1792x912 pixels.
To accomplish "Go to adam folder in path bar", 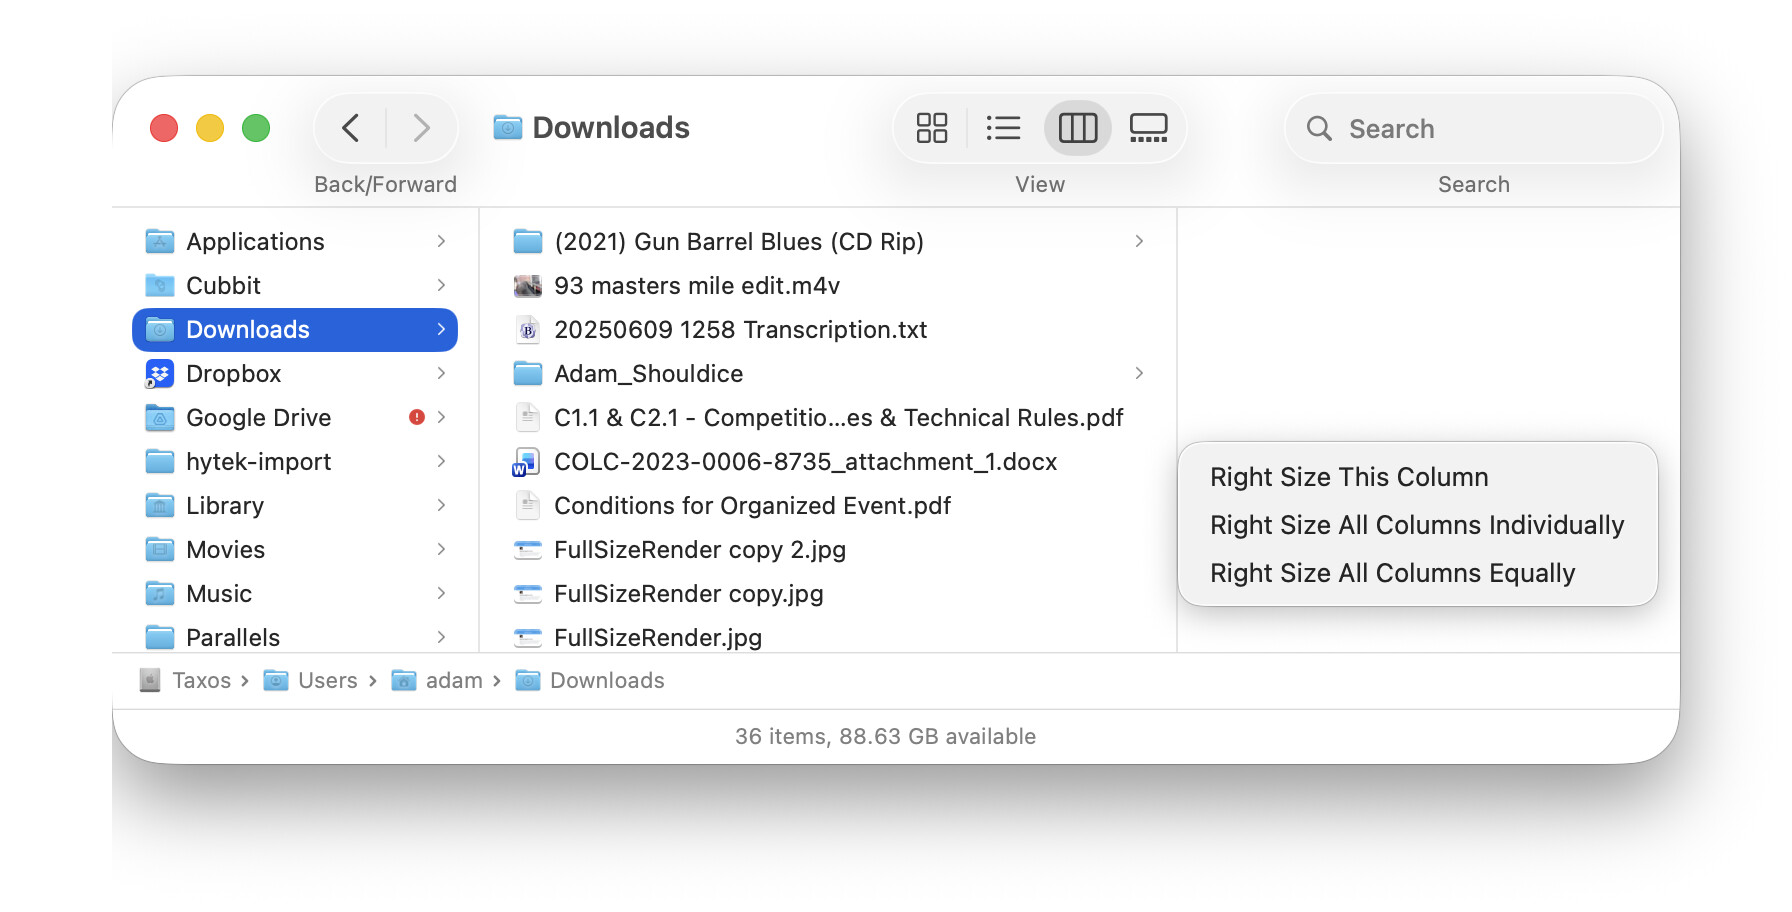I will click(x=453, y=681).
